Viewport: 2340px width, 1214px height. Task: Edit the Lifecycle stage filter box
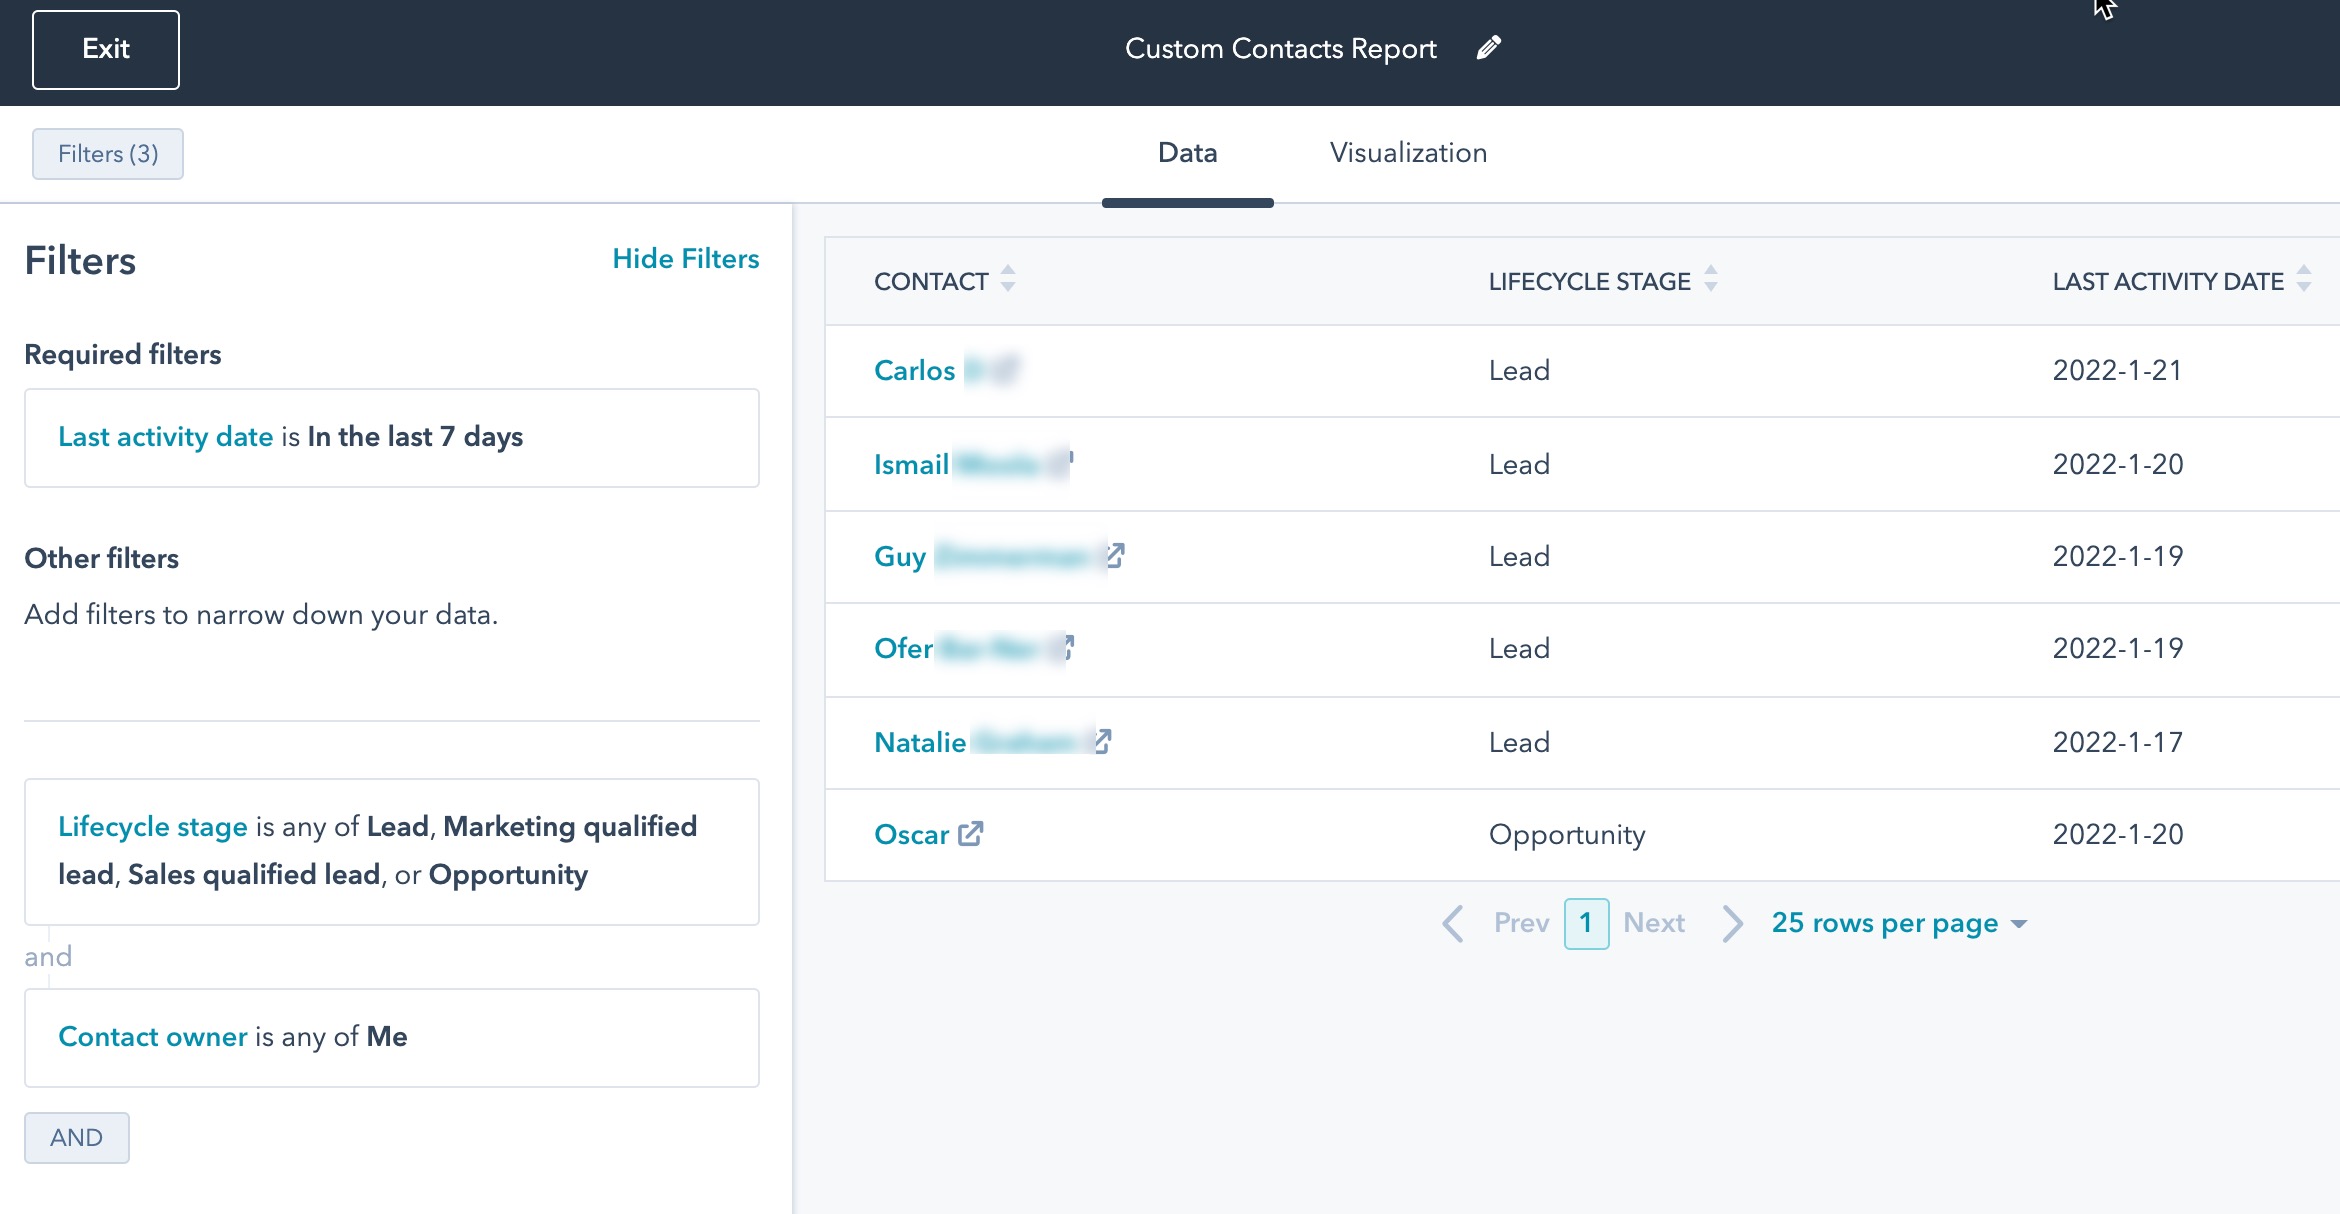[391, 851]
